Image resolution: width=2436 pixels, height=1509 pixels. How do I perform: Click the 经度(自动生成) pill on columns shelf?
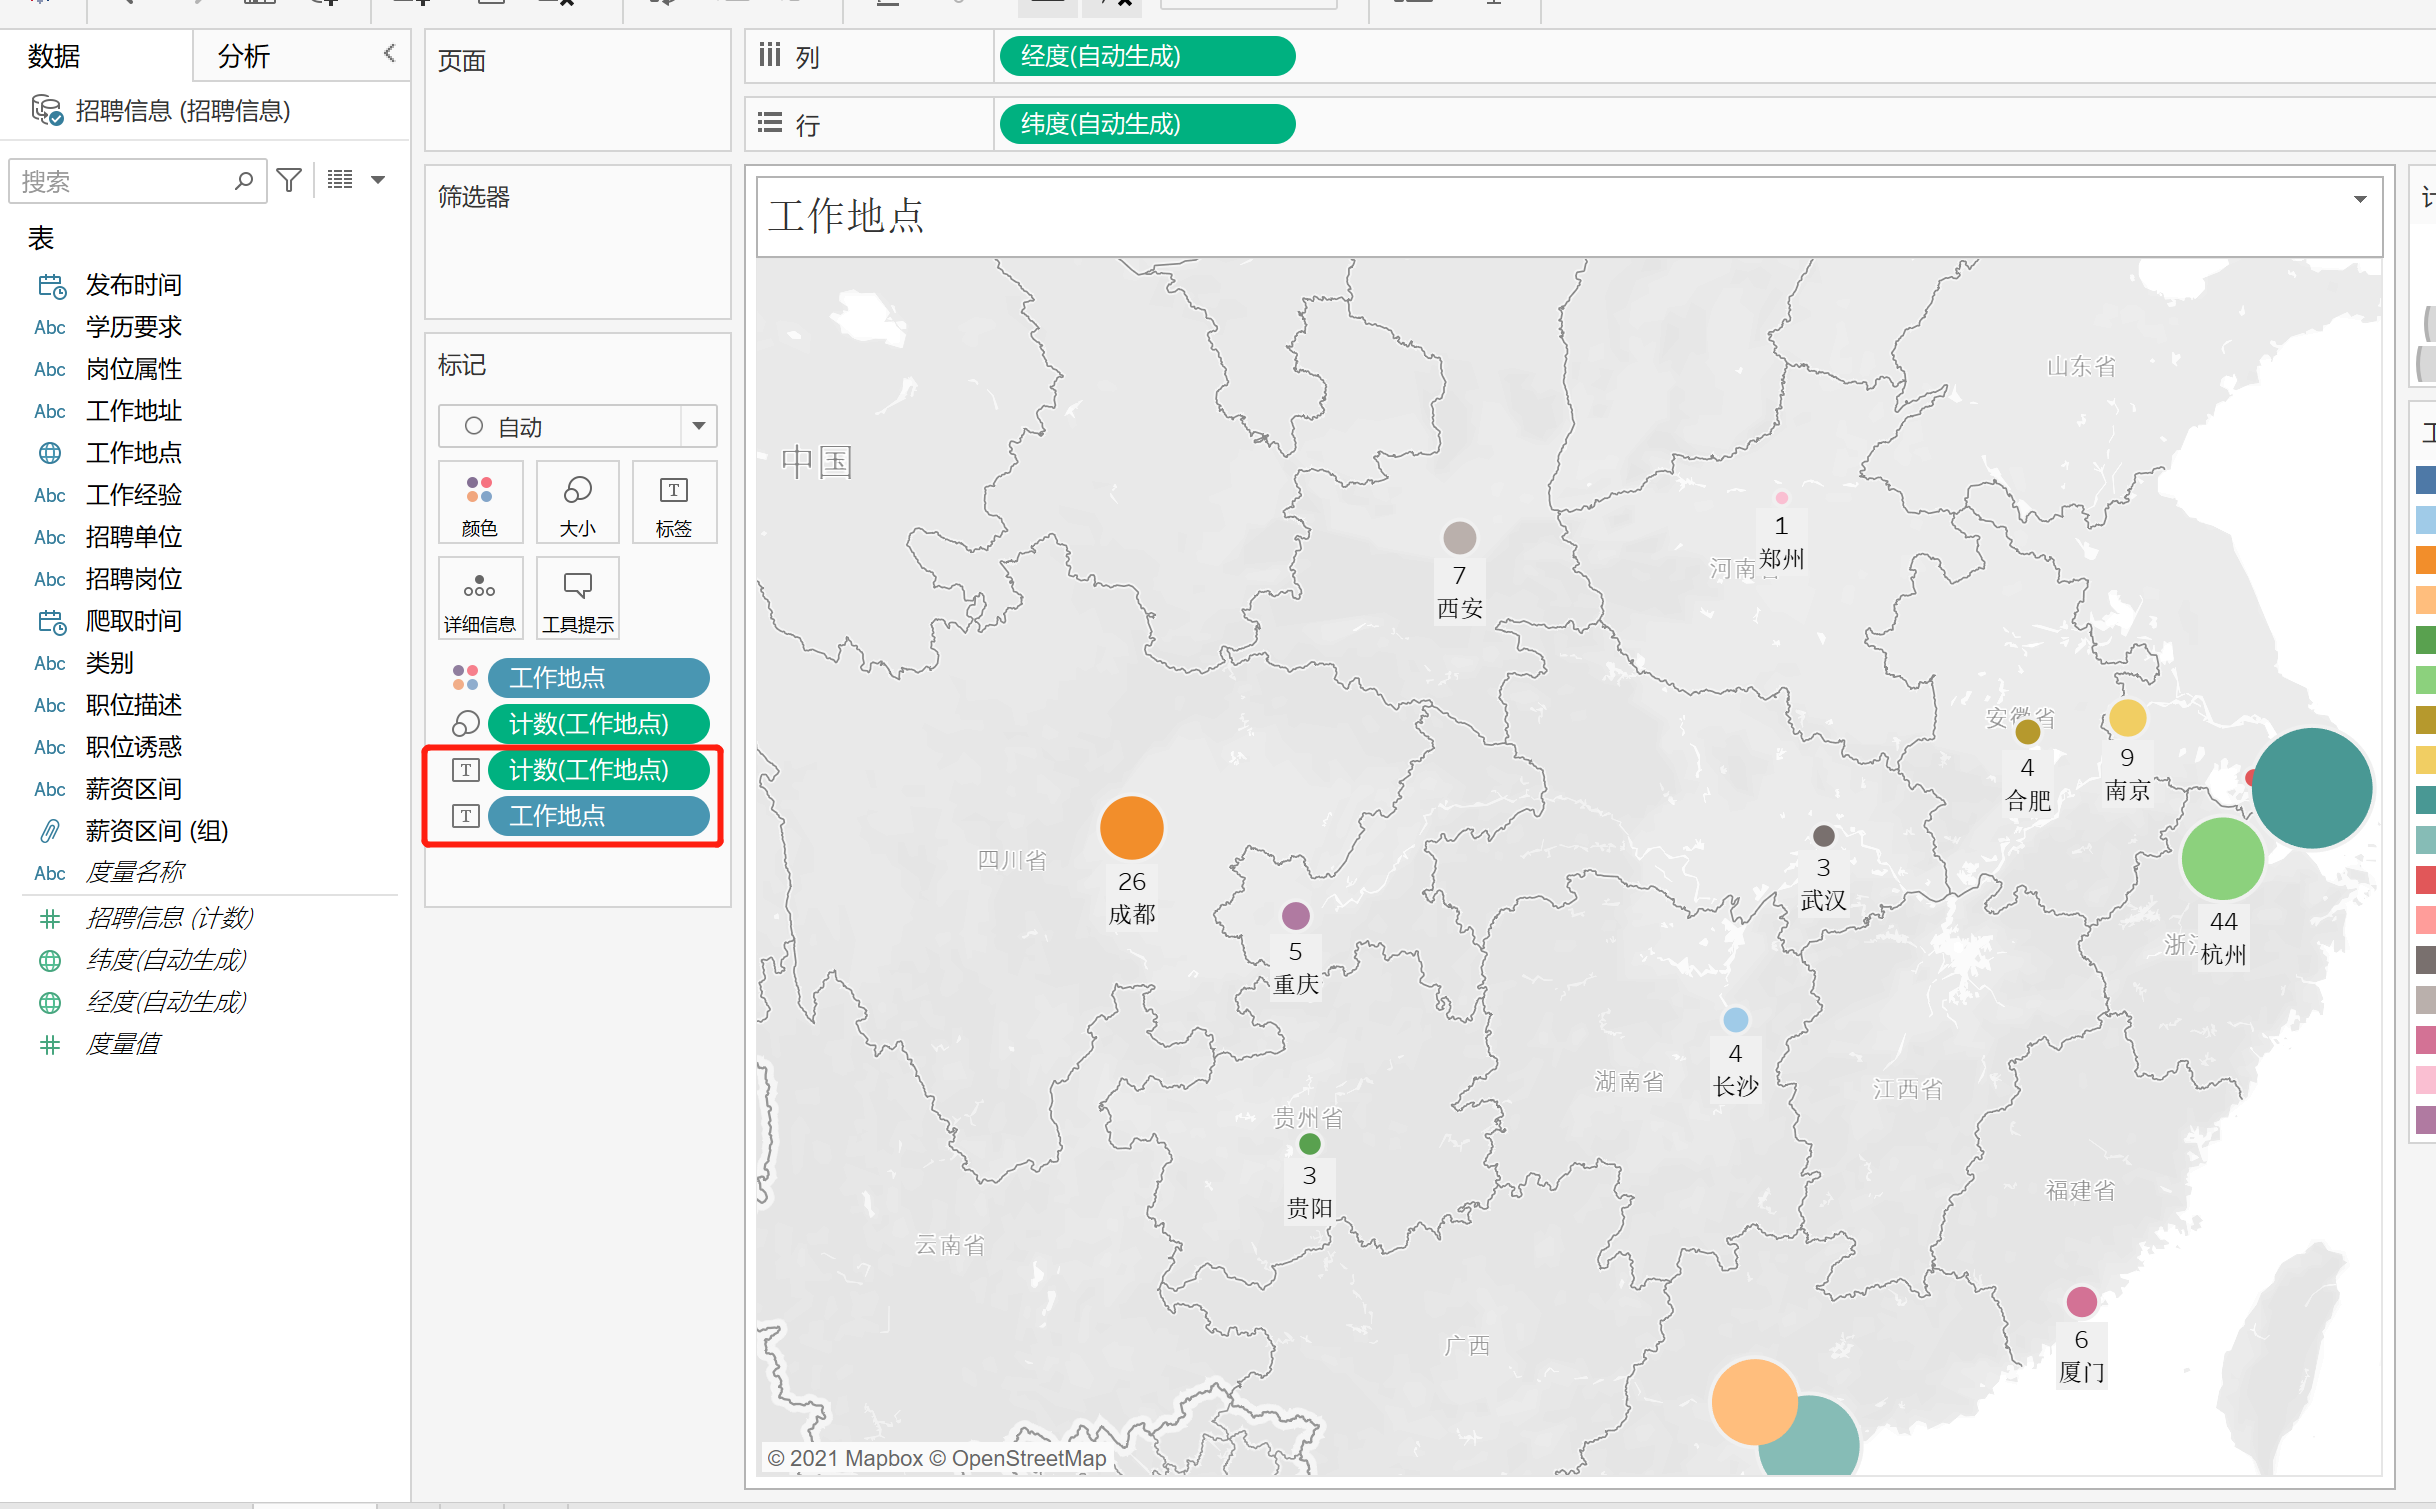[1146, 56]
